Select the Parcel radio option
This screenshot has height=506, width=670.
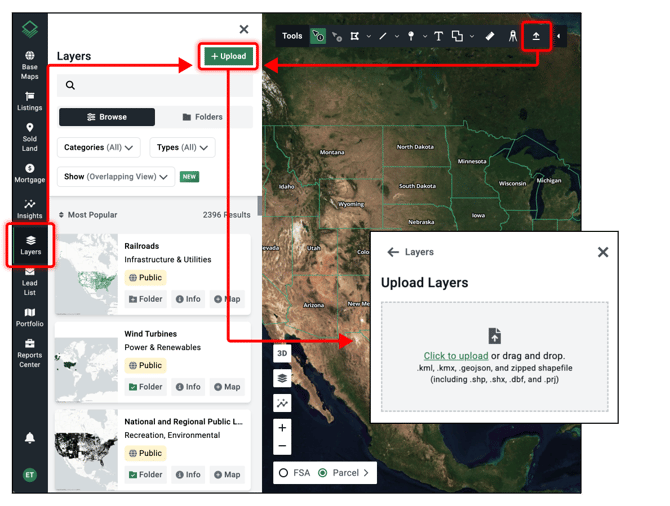click(322, 472)
